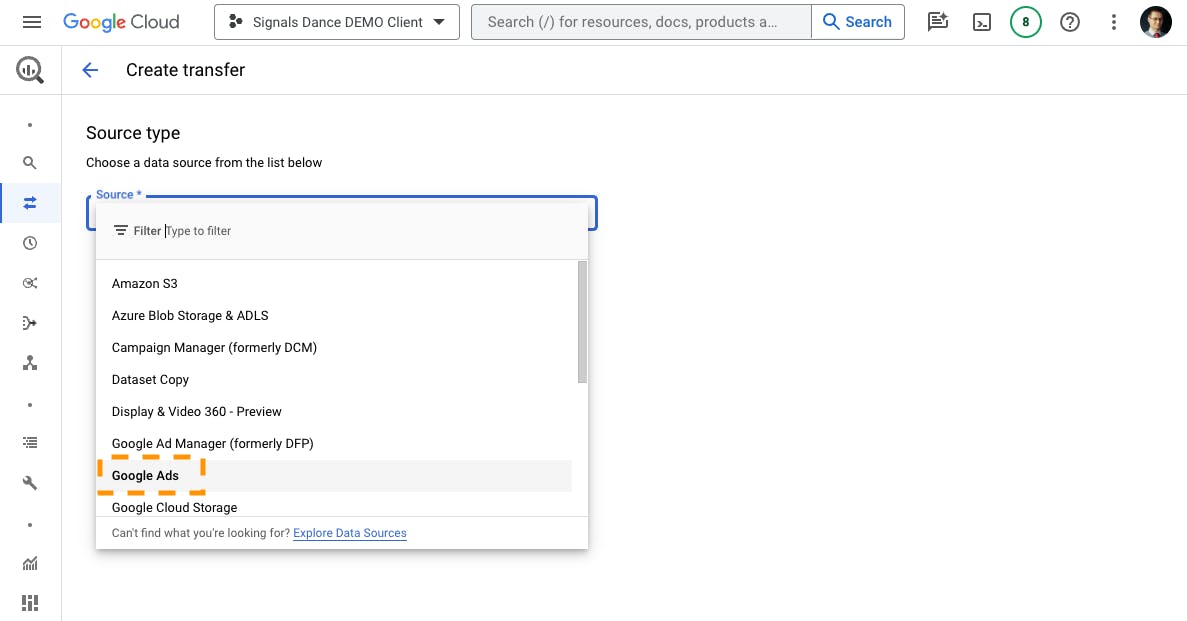Open notifications badge showing 8
The height and width of the screenshot is (621, 1187).
1026,22
